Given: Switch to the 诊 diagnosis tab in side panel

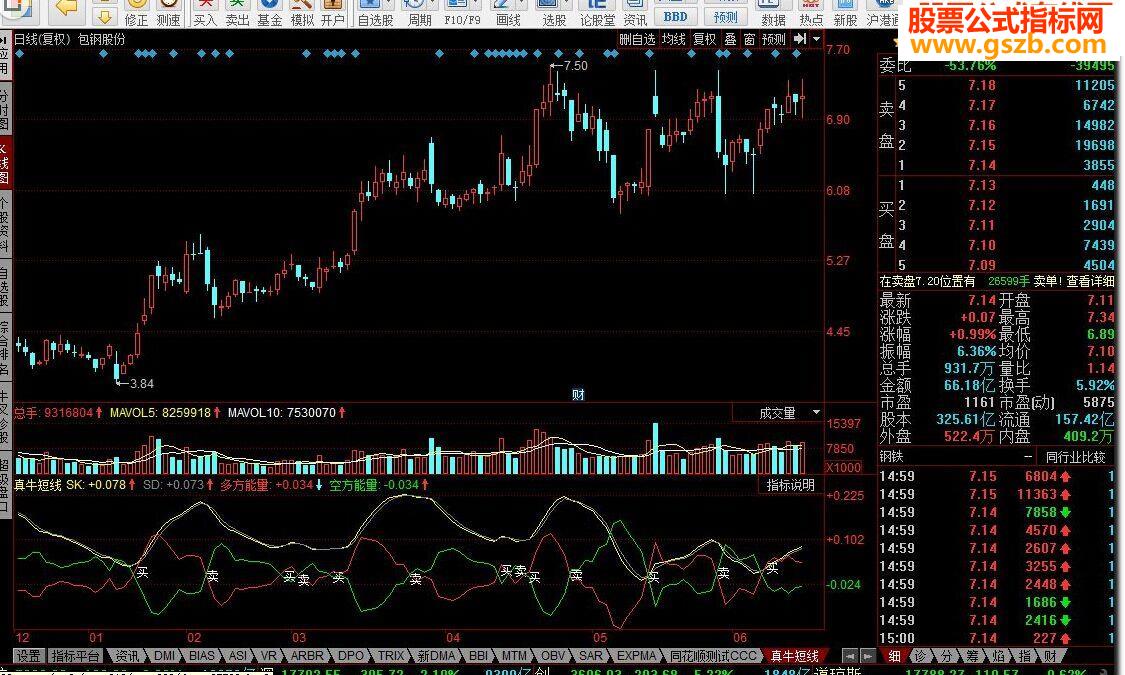Looking at the screenshot, I should [x=920, y=656].
